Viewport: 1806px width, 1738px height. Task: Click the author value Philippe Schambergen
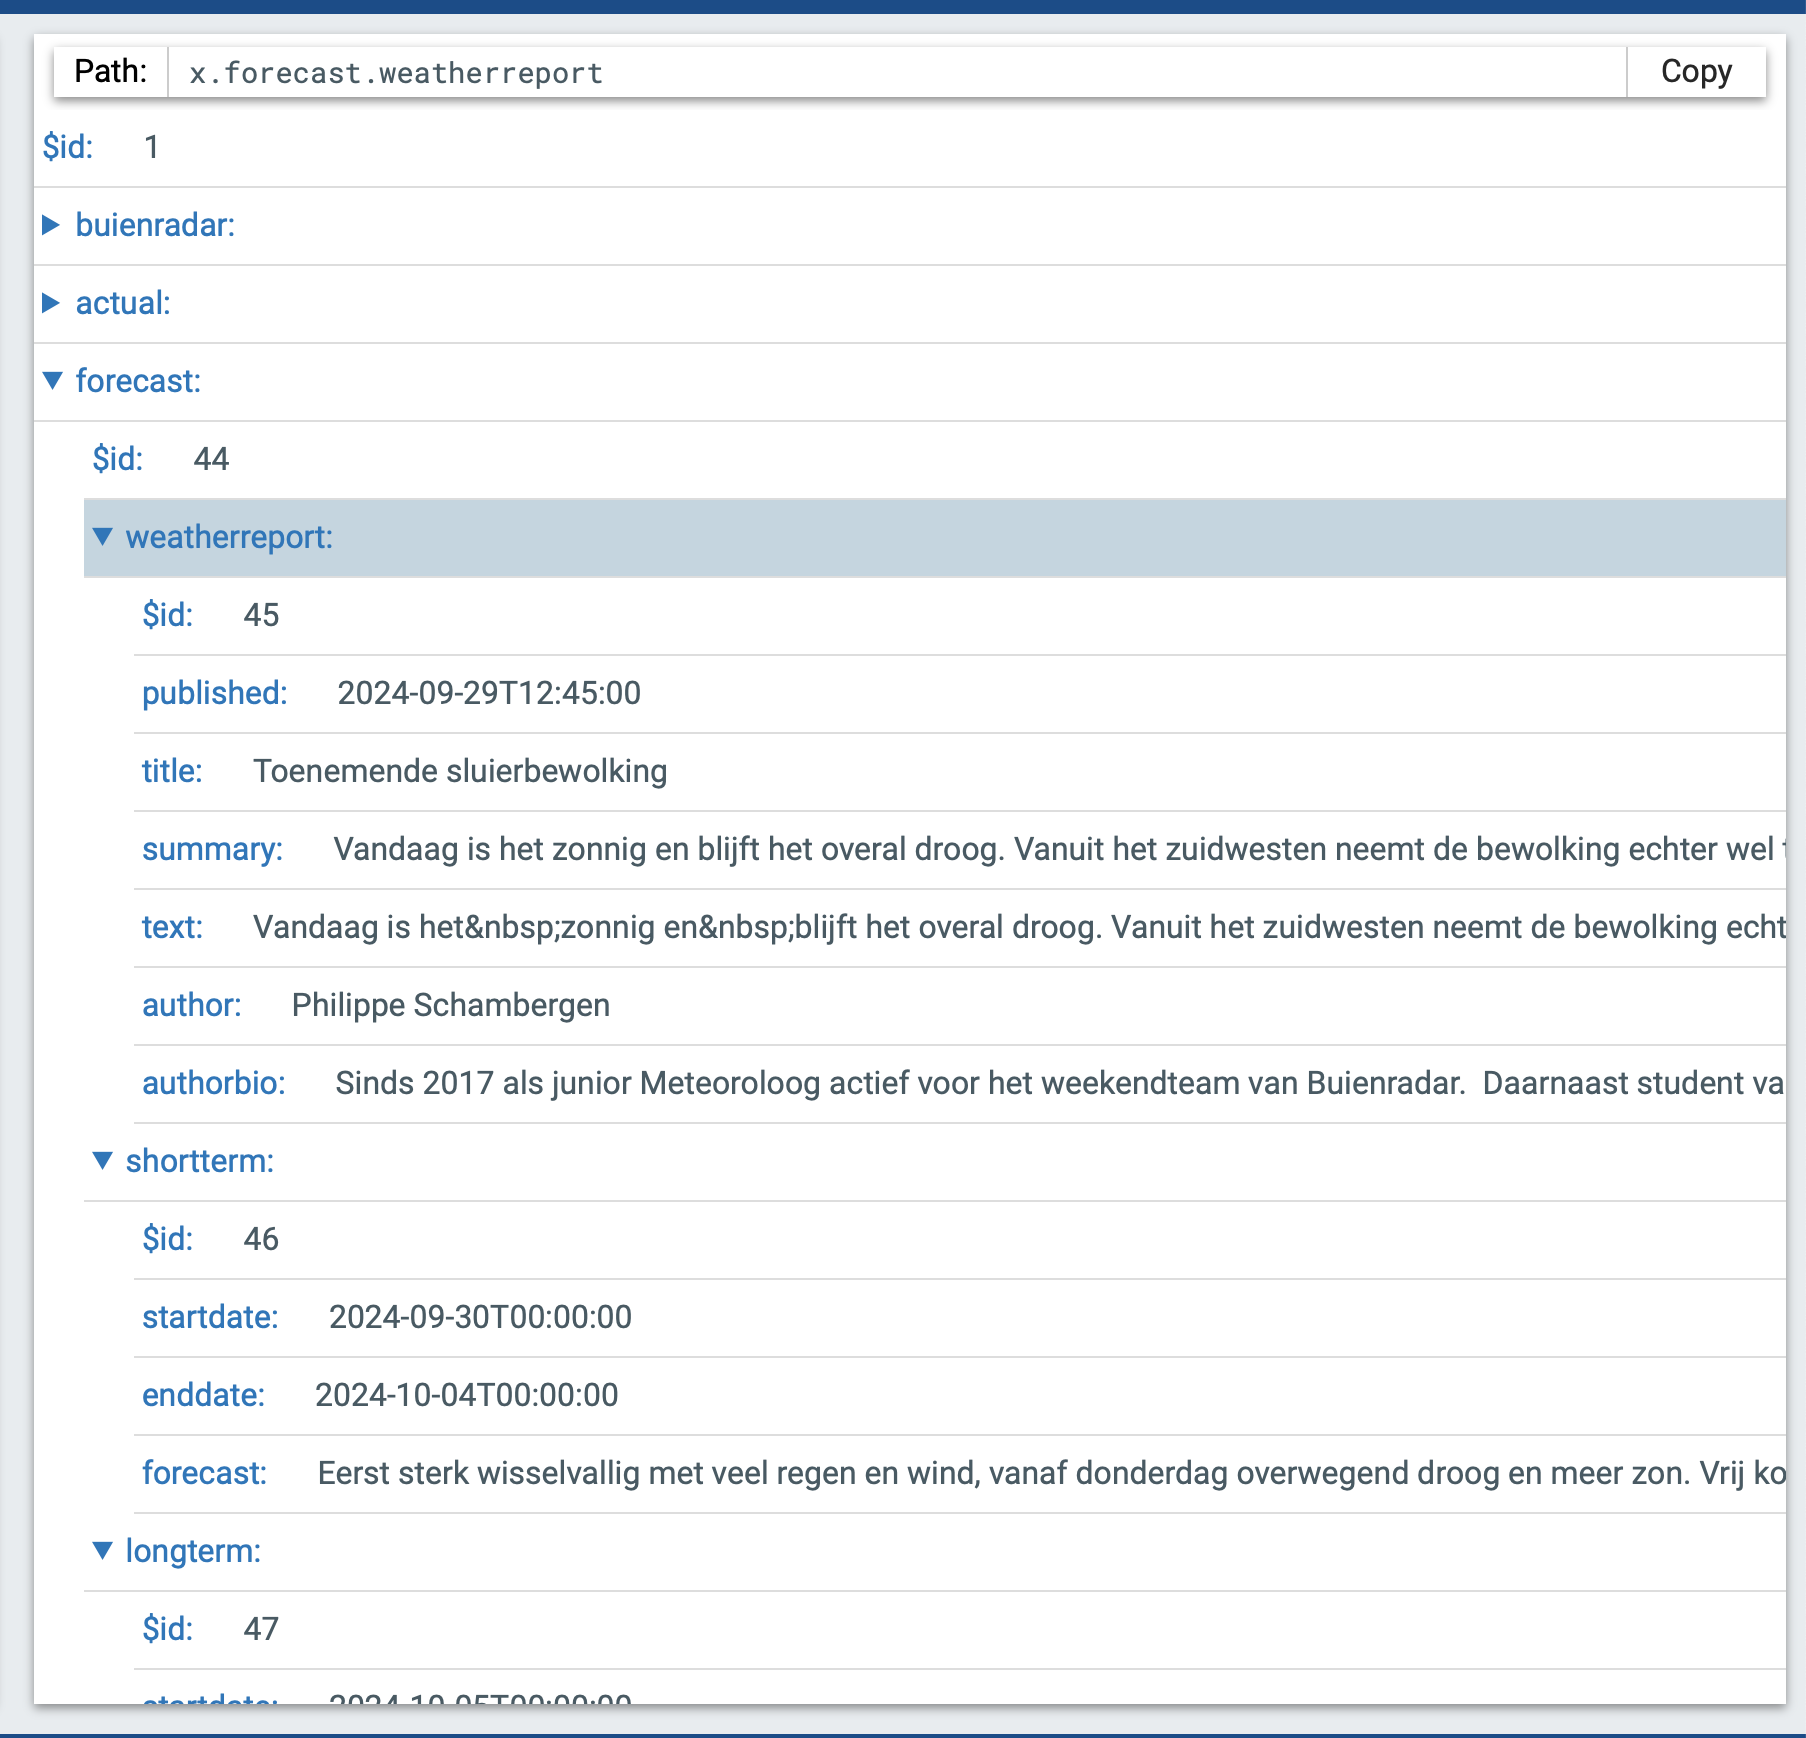click(x=448, y=1005)
